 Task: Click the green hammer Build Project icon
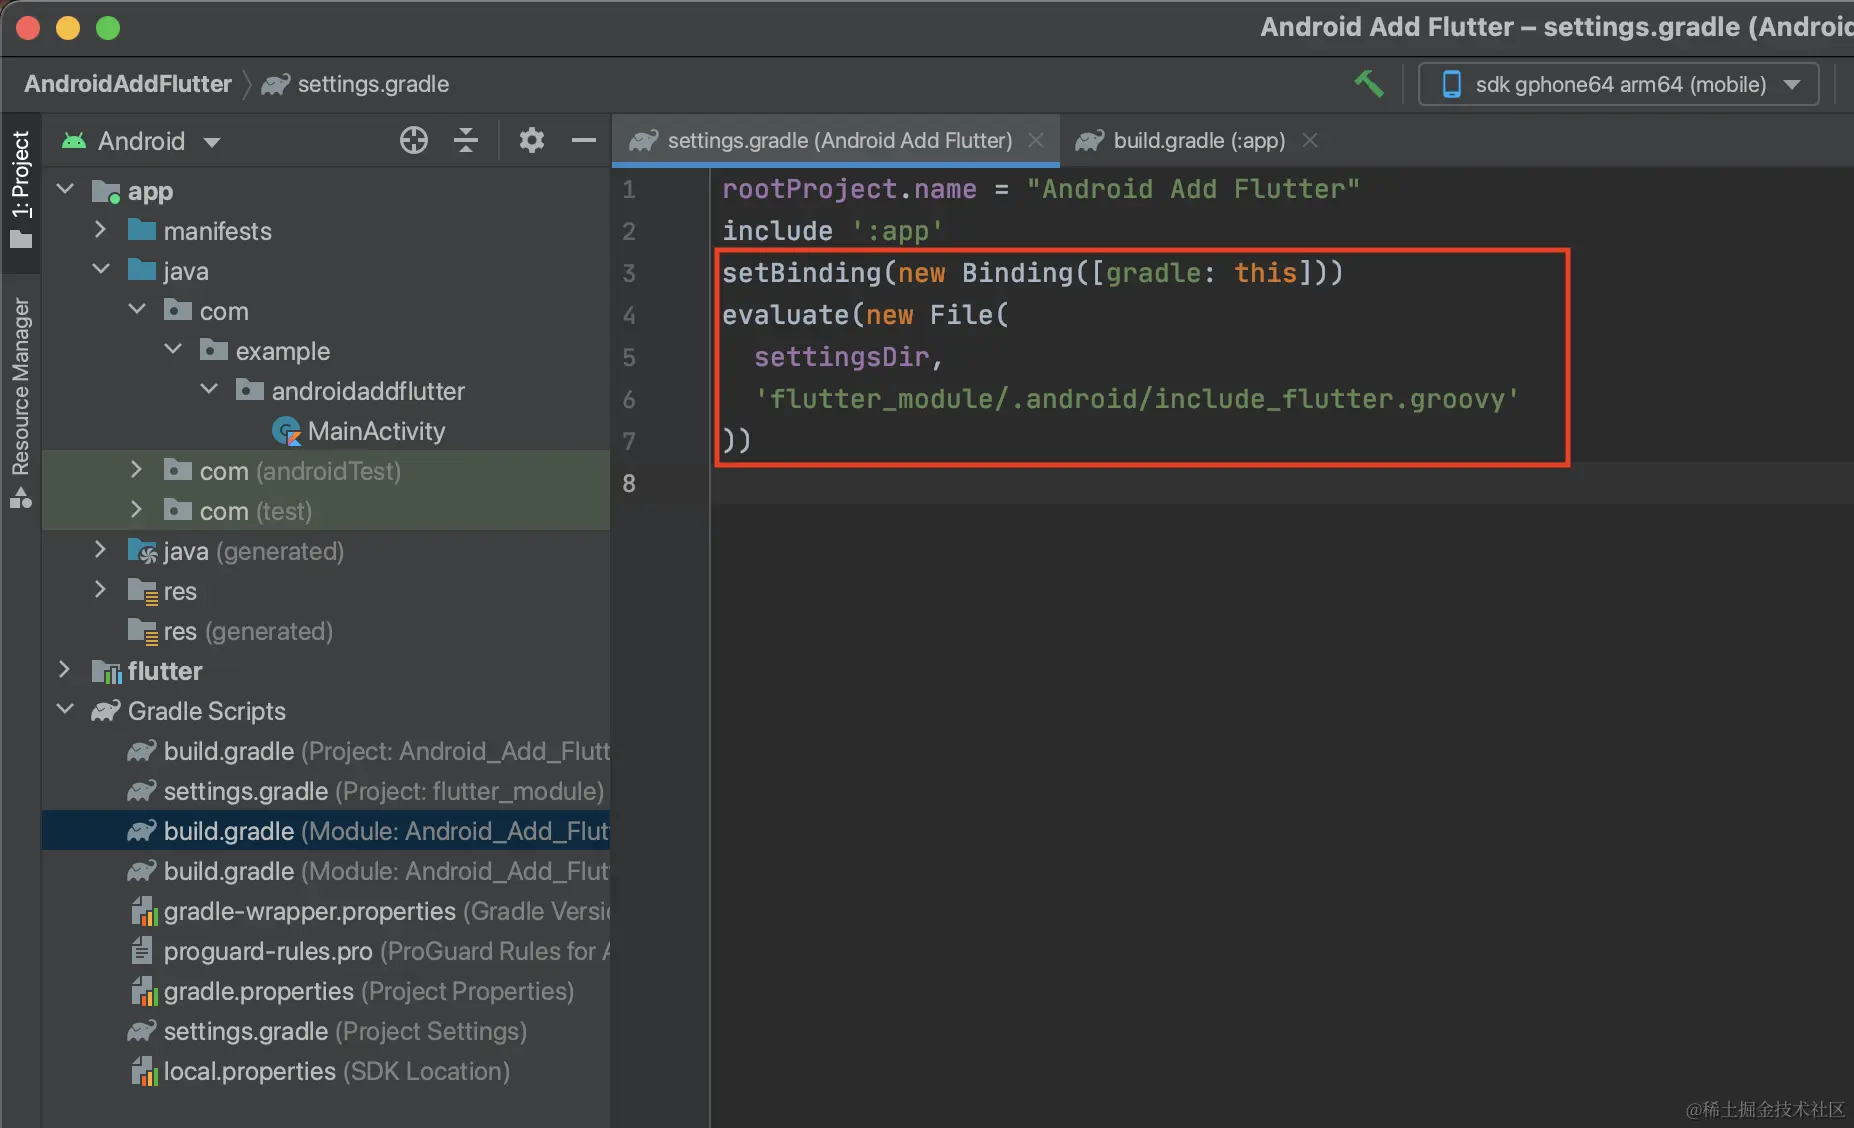coord(1368,84)
